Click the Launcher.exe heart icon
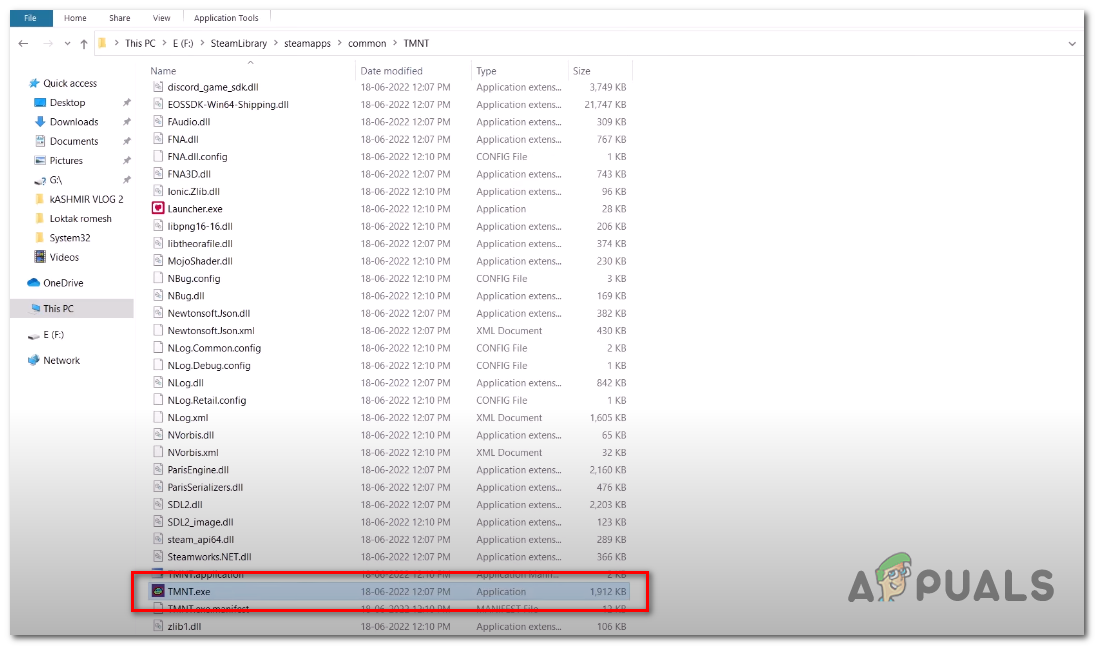 tap(158, 208)
